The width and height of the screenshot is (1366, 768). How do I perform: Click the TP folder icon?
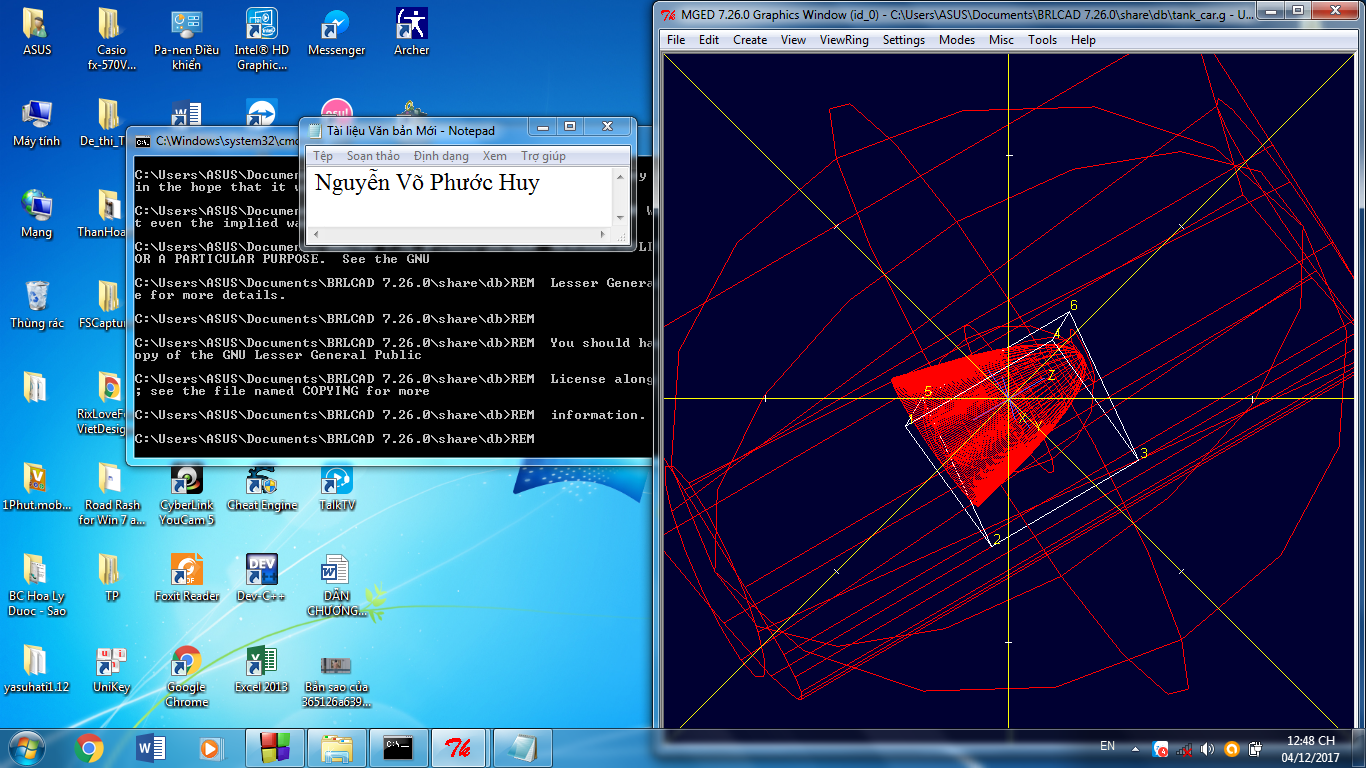tap(112, 578)
